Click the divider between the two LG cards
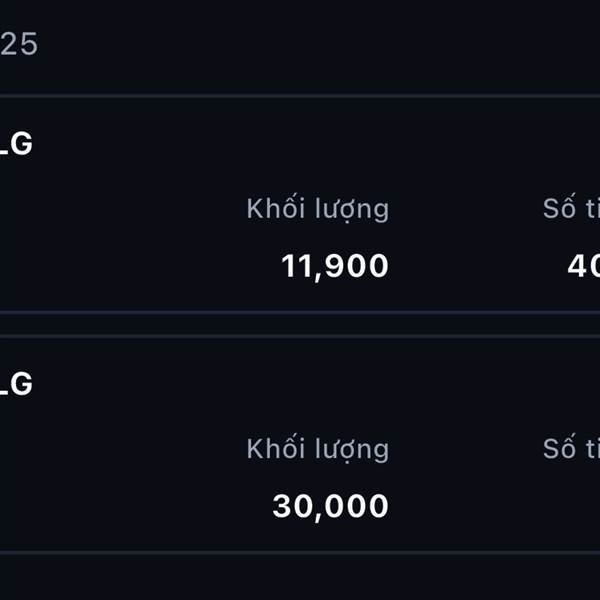Viewport: 600px width, 600px height. [300, 324]
